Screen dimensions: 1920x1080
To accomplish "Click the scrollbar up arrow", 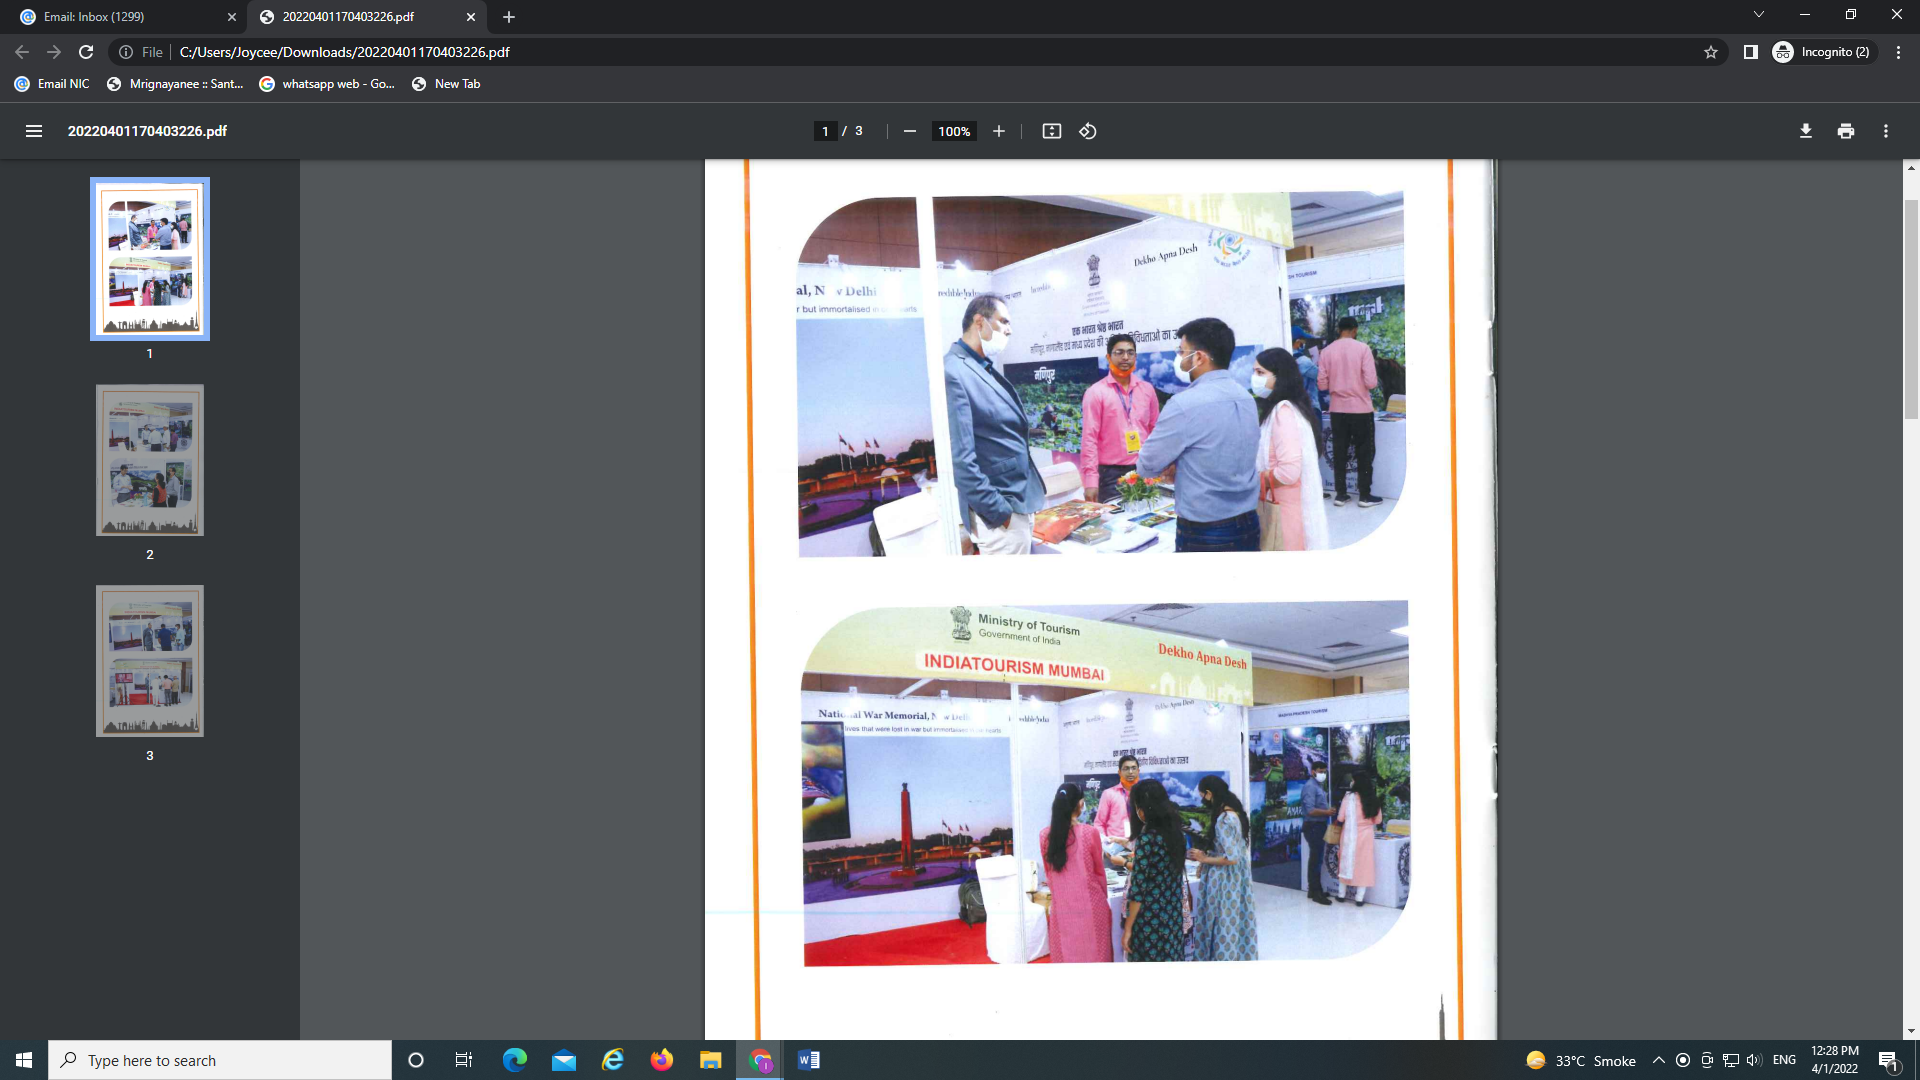I will coord(1911,168).
